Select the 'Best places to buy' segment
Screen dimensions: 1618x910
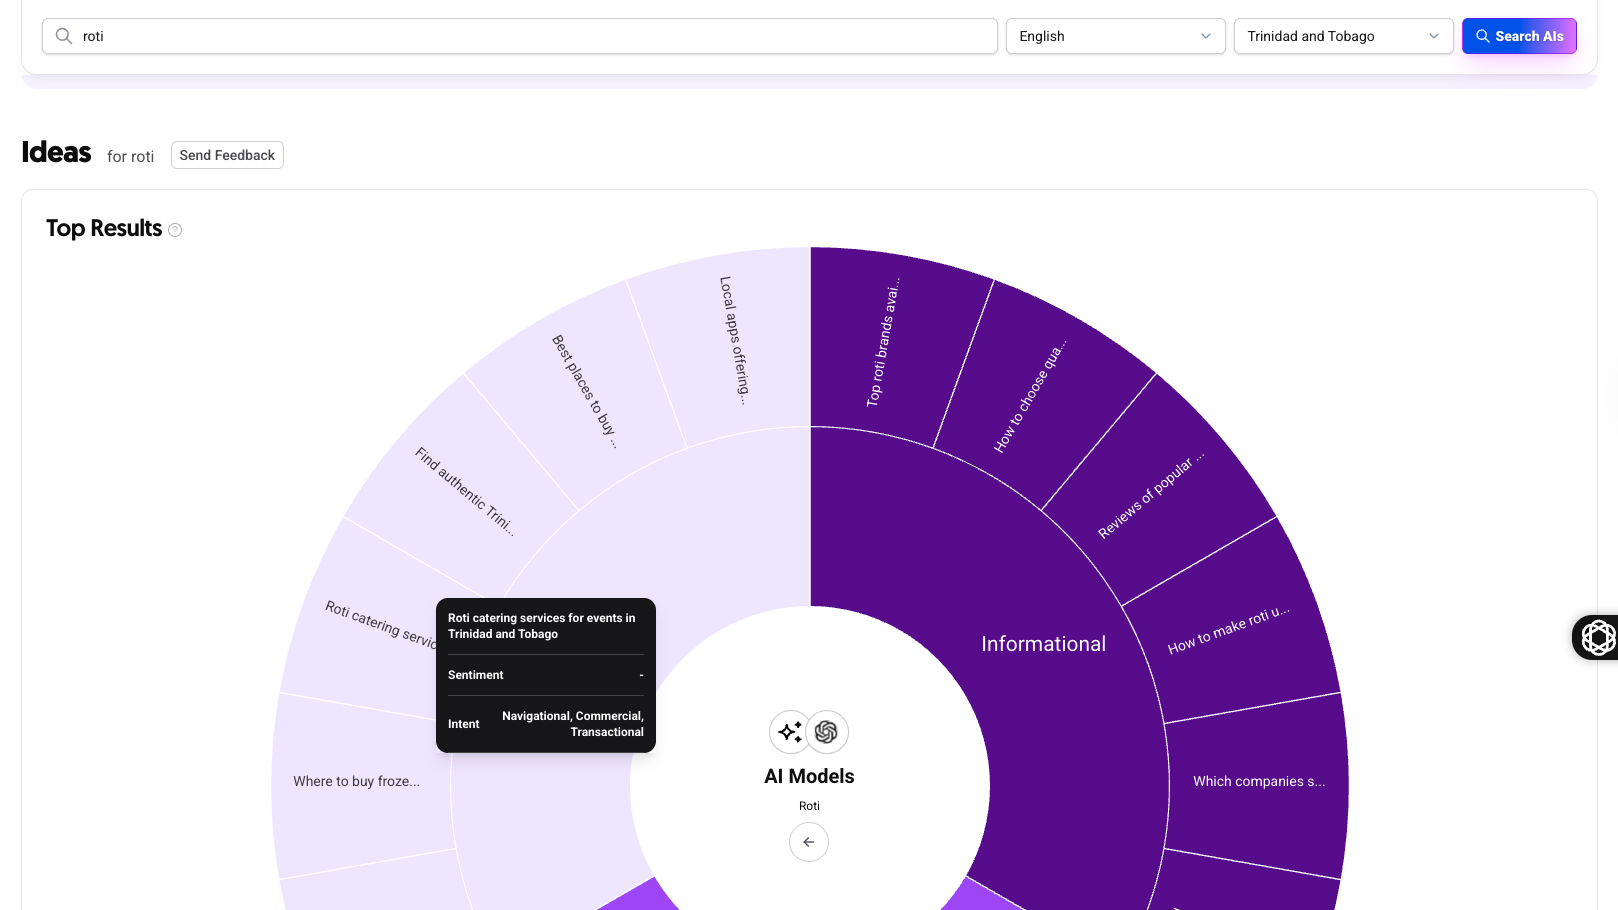(584, 391)
